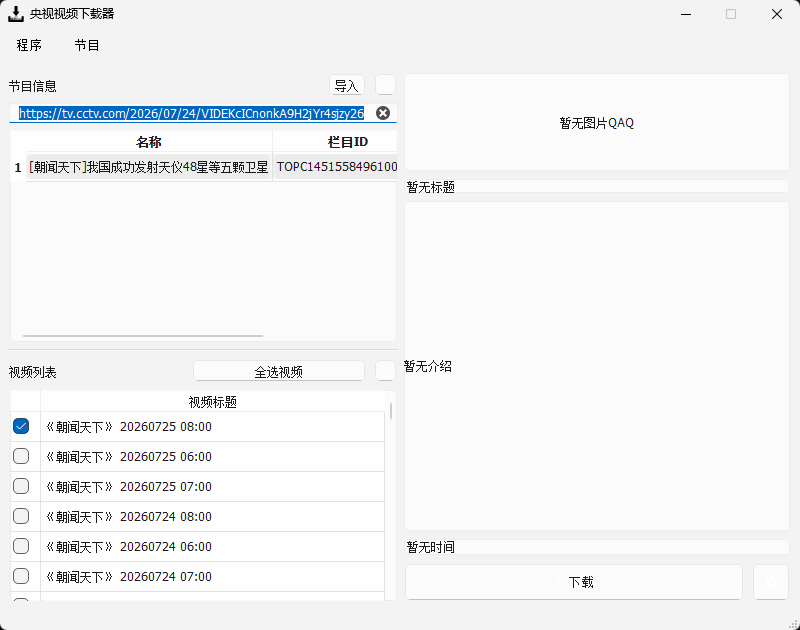This screenshot has height=630, width=800.
Task: Check the 20260724 07:00 video checkbox
Action: click(x=21, y=576)
